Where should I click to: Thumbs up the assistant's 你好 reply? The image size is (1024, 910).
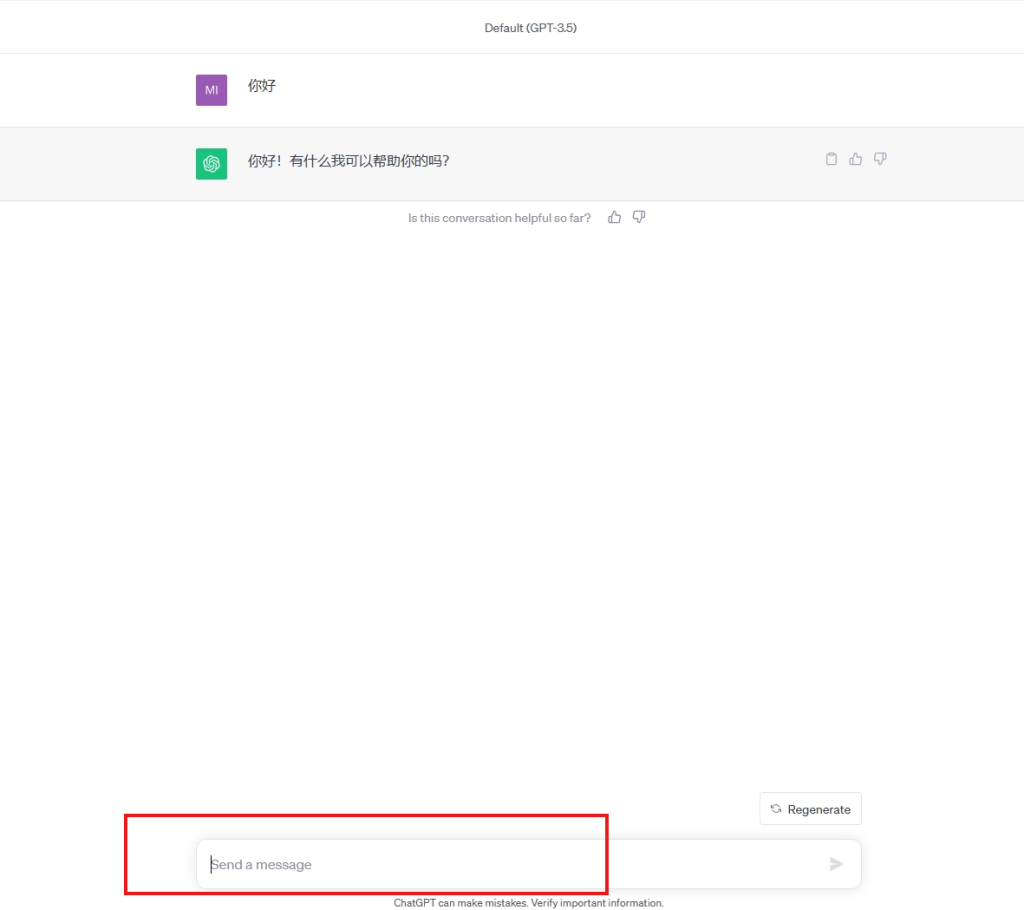pyautogui.click(x=855, y=159)
